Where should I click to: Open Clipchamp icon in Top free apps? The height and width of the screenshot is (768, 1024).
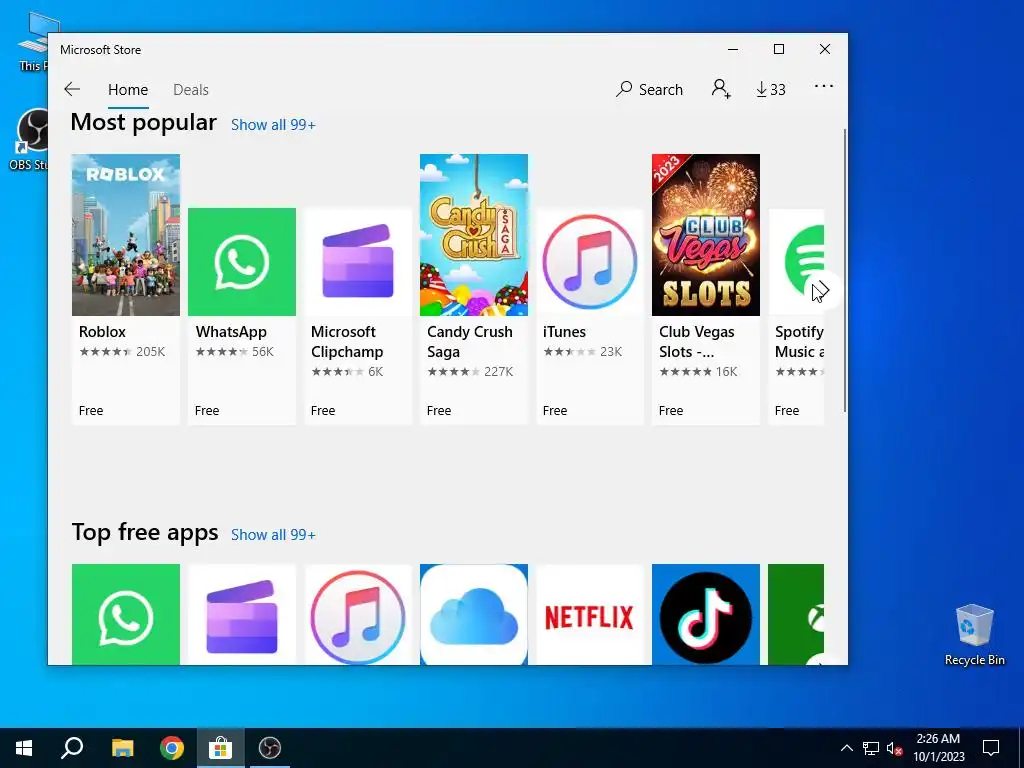click(242, 615)
